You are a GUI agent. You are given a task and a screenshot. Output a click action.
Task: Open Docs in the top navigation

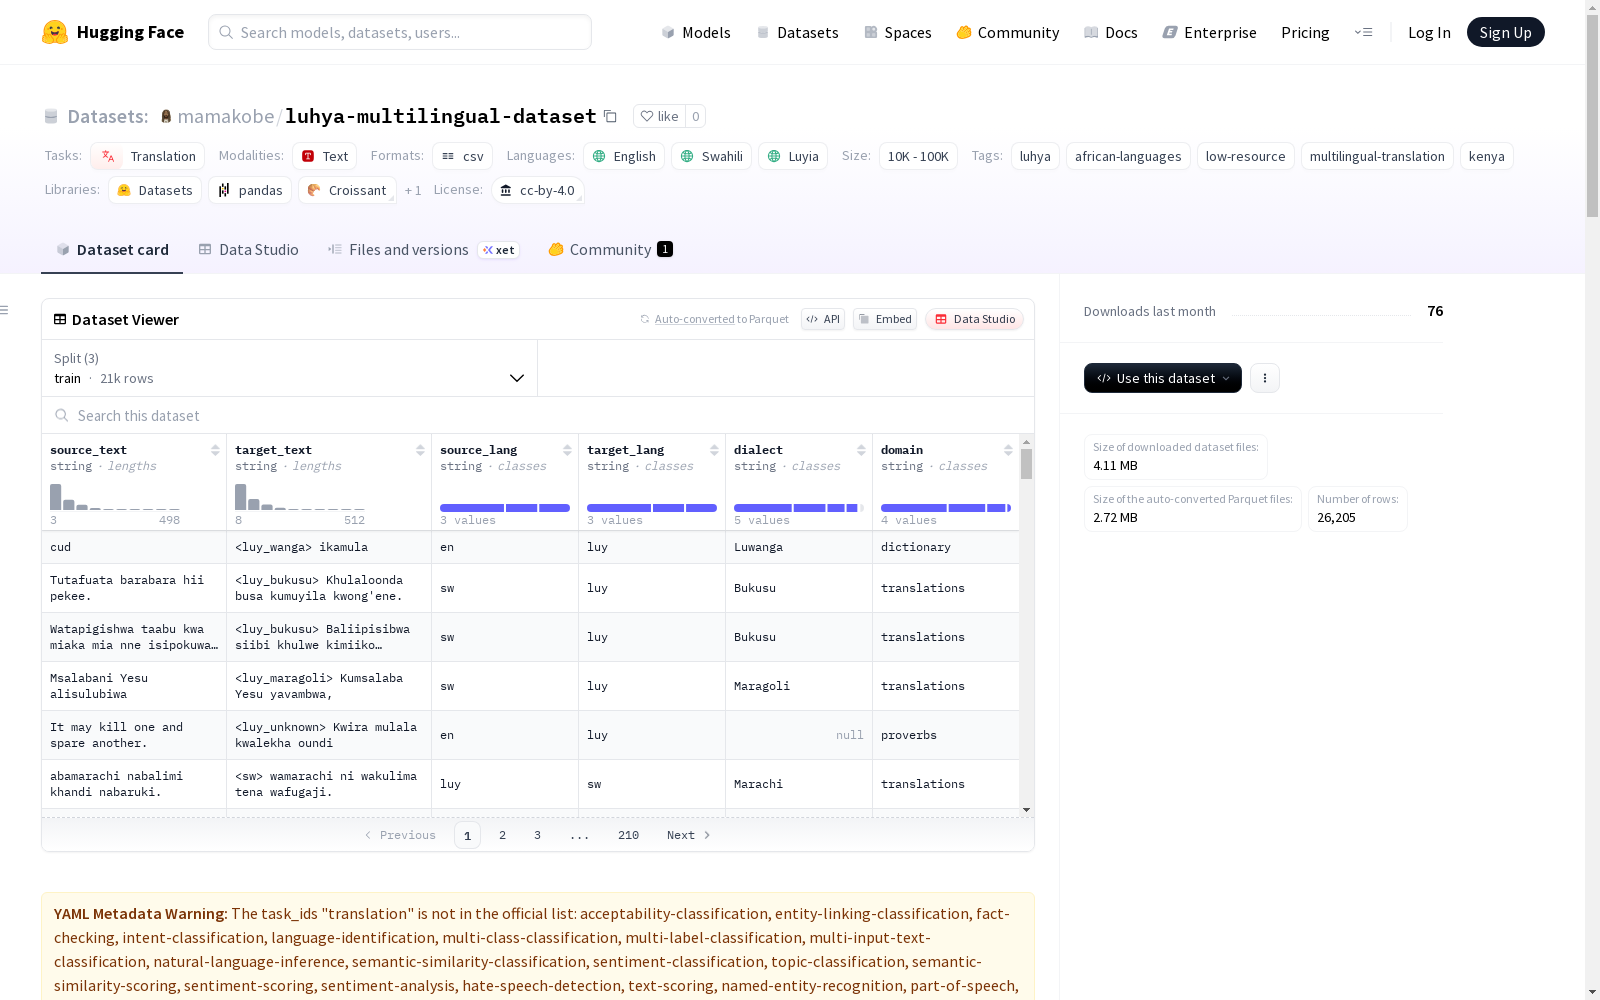pyautogui.click(x=1111, y=32)
